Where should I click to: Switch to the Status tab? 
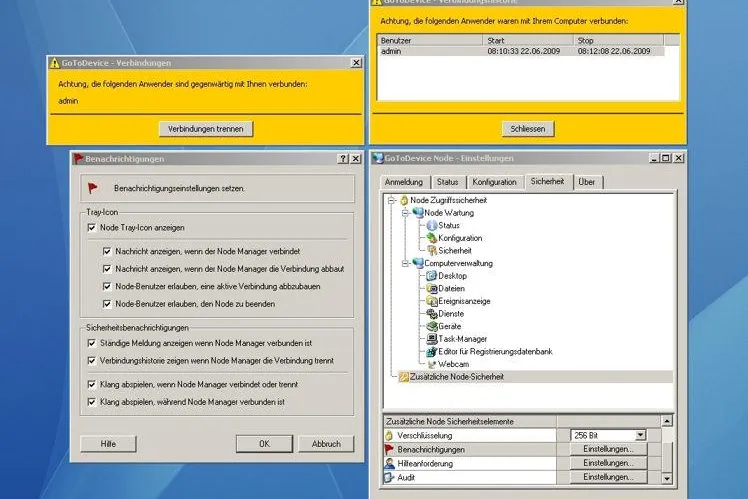click(447, 182)
